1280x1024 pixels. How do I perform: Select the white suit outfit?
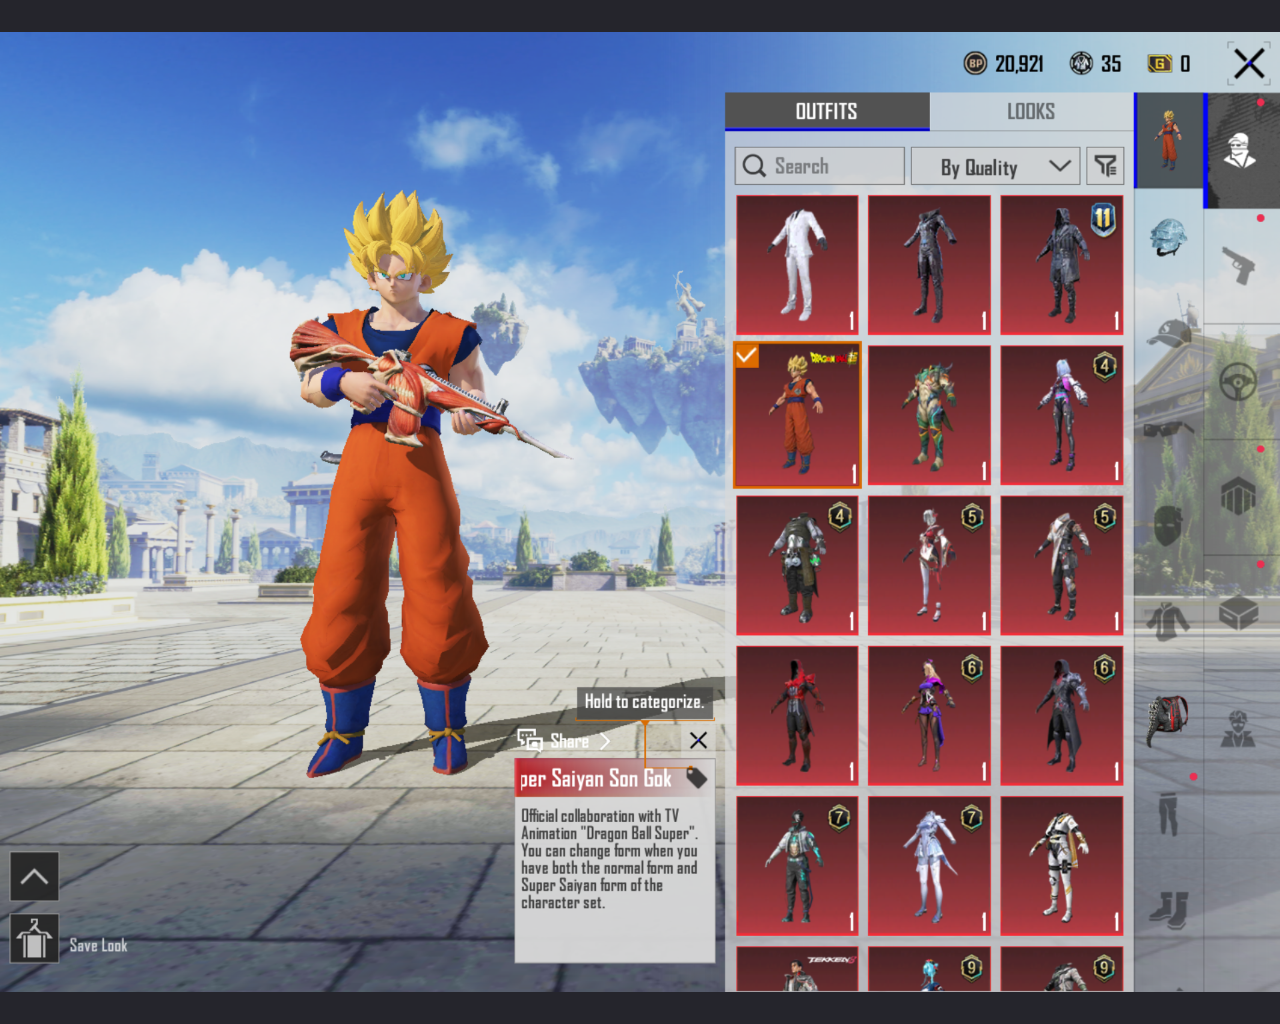click(797, 265)
